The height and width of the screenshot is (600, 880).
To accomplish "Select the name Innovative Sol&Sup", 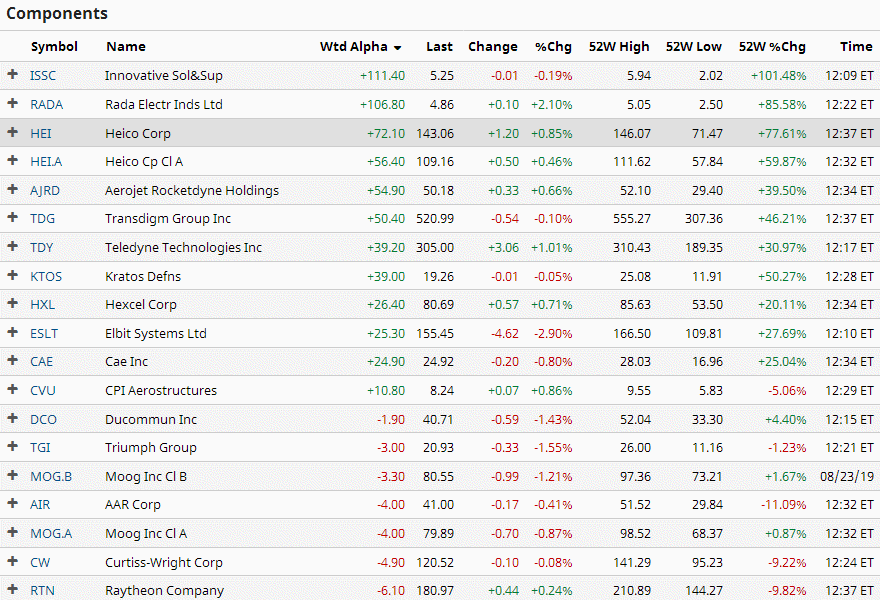I will [164, 75].
